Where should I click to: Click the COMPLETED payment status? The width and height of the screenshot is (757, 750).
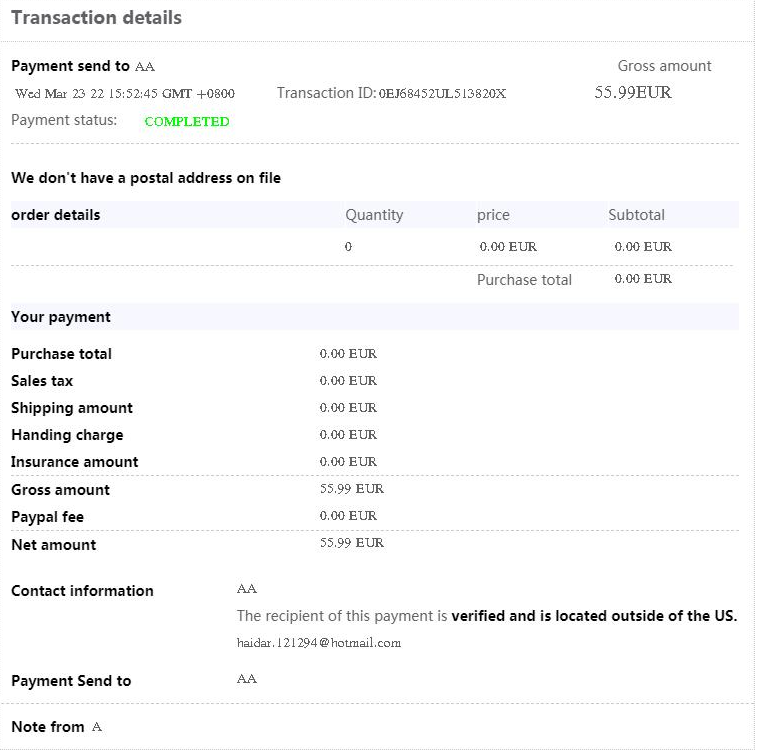coord(187,122)
